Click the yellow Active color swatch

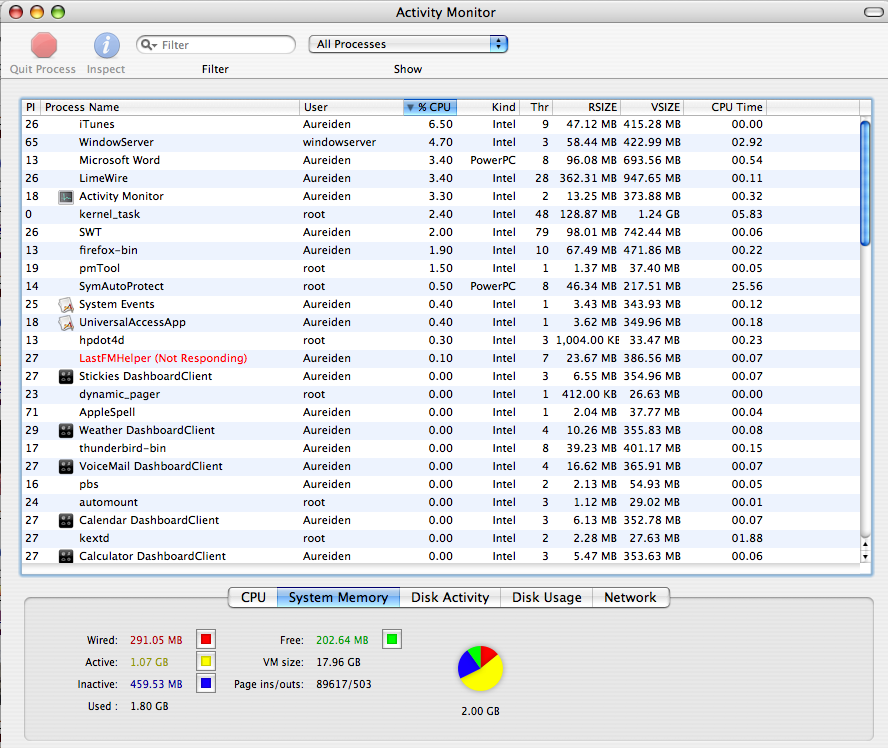click(x=206, y=661)
